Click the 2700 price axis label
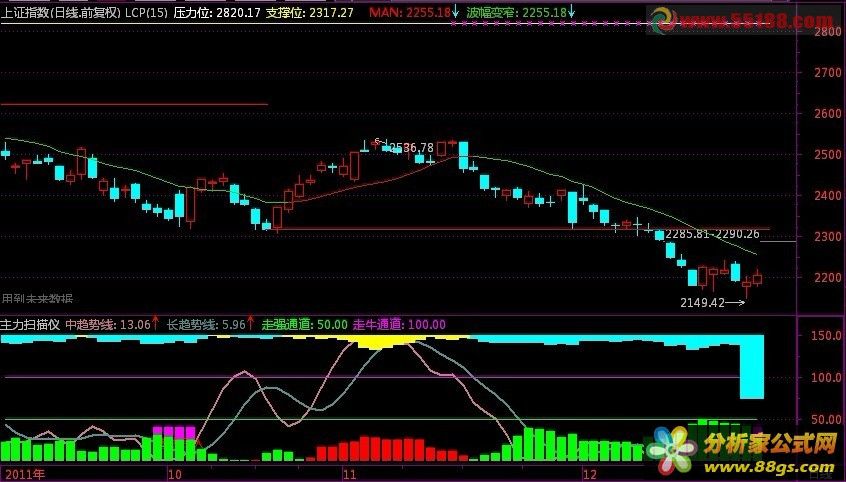Viewport: 846px width, 482px height. (827, 72)
